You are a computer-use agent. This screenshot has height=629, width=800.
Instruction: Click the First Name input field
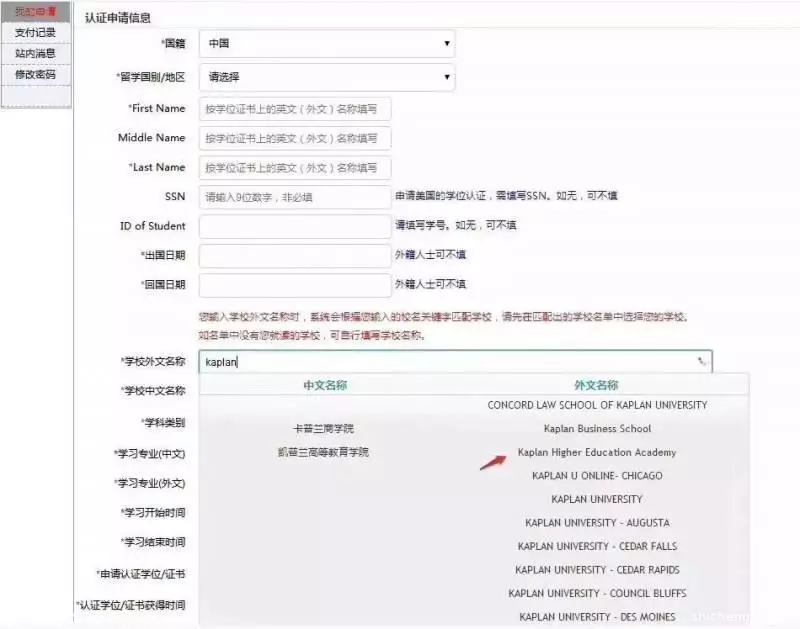295,109
